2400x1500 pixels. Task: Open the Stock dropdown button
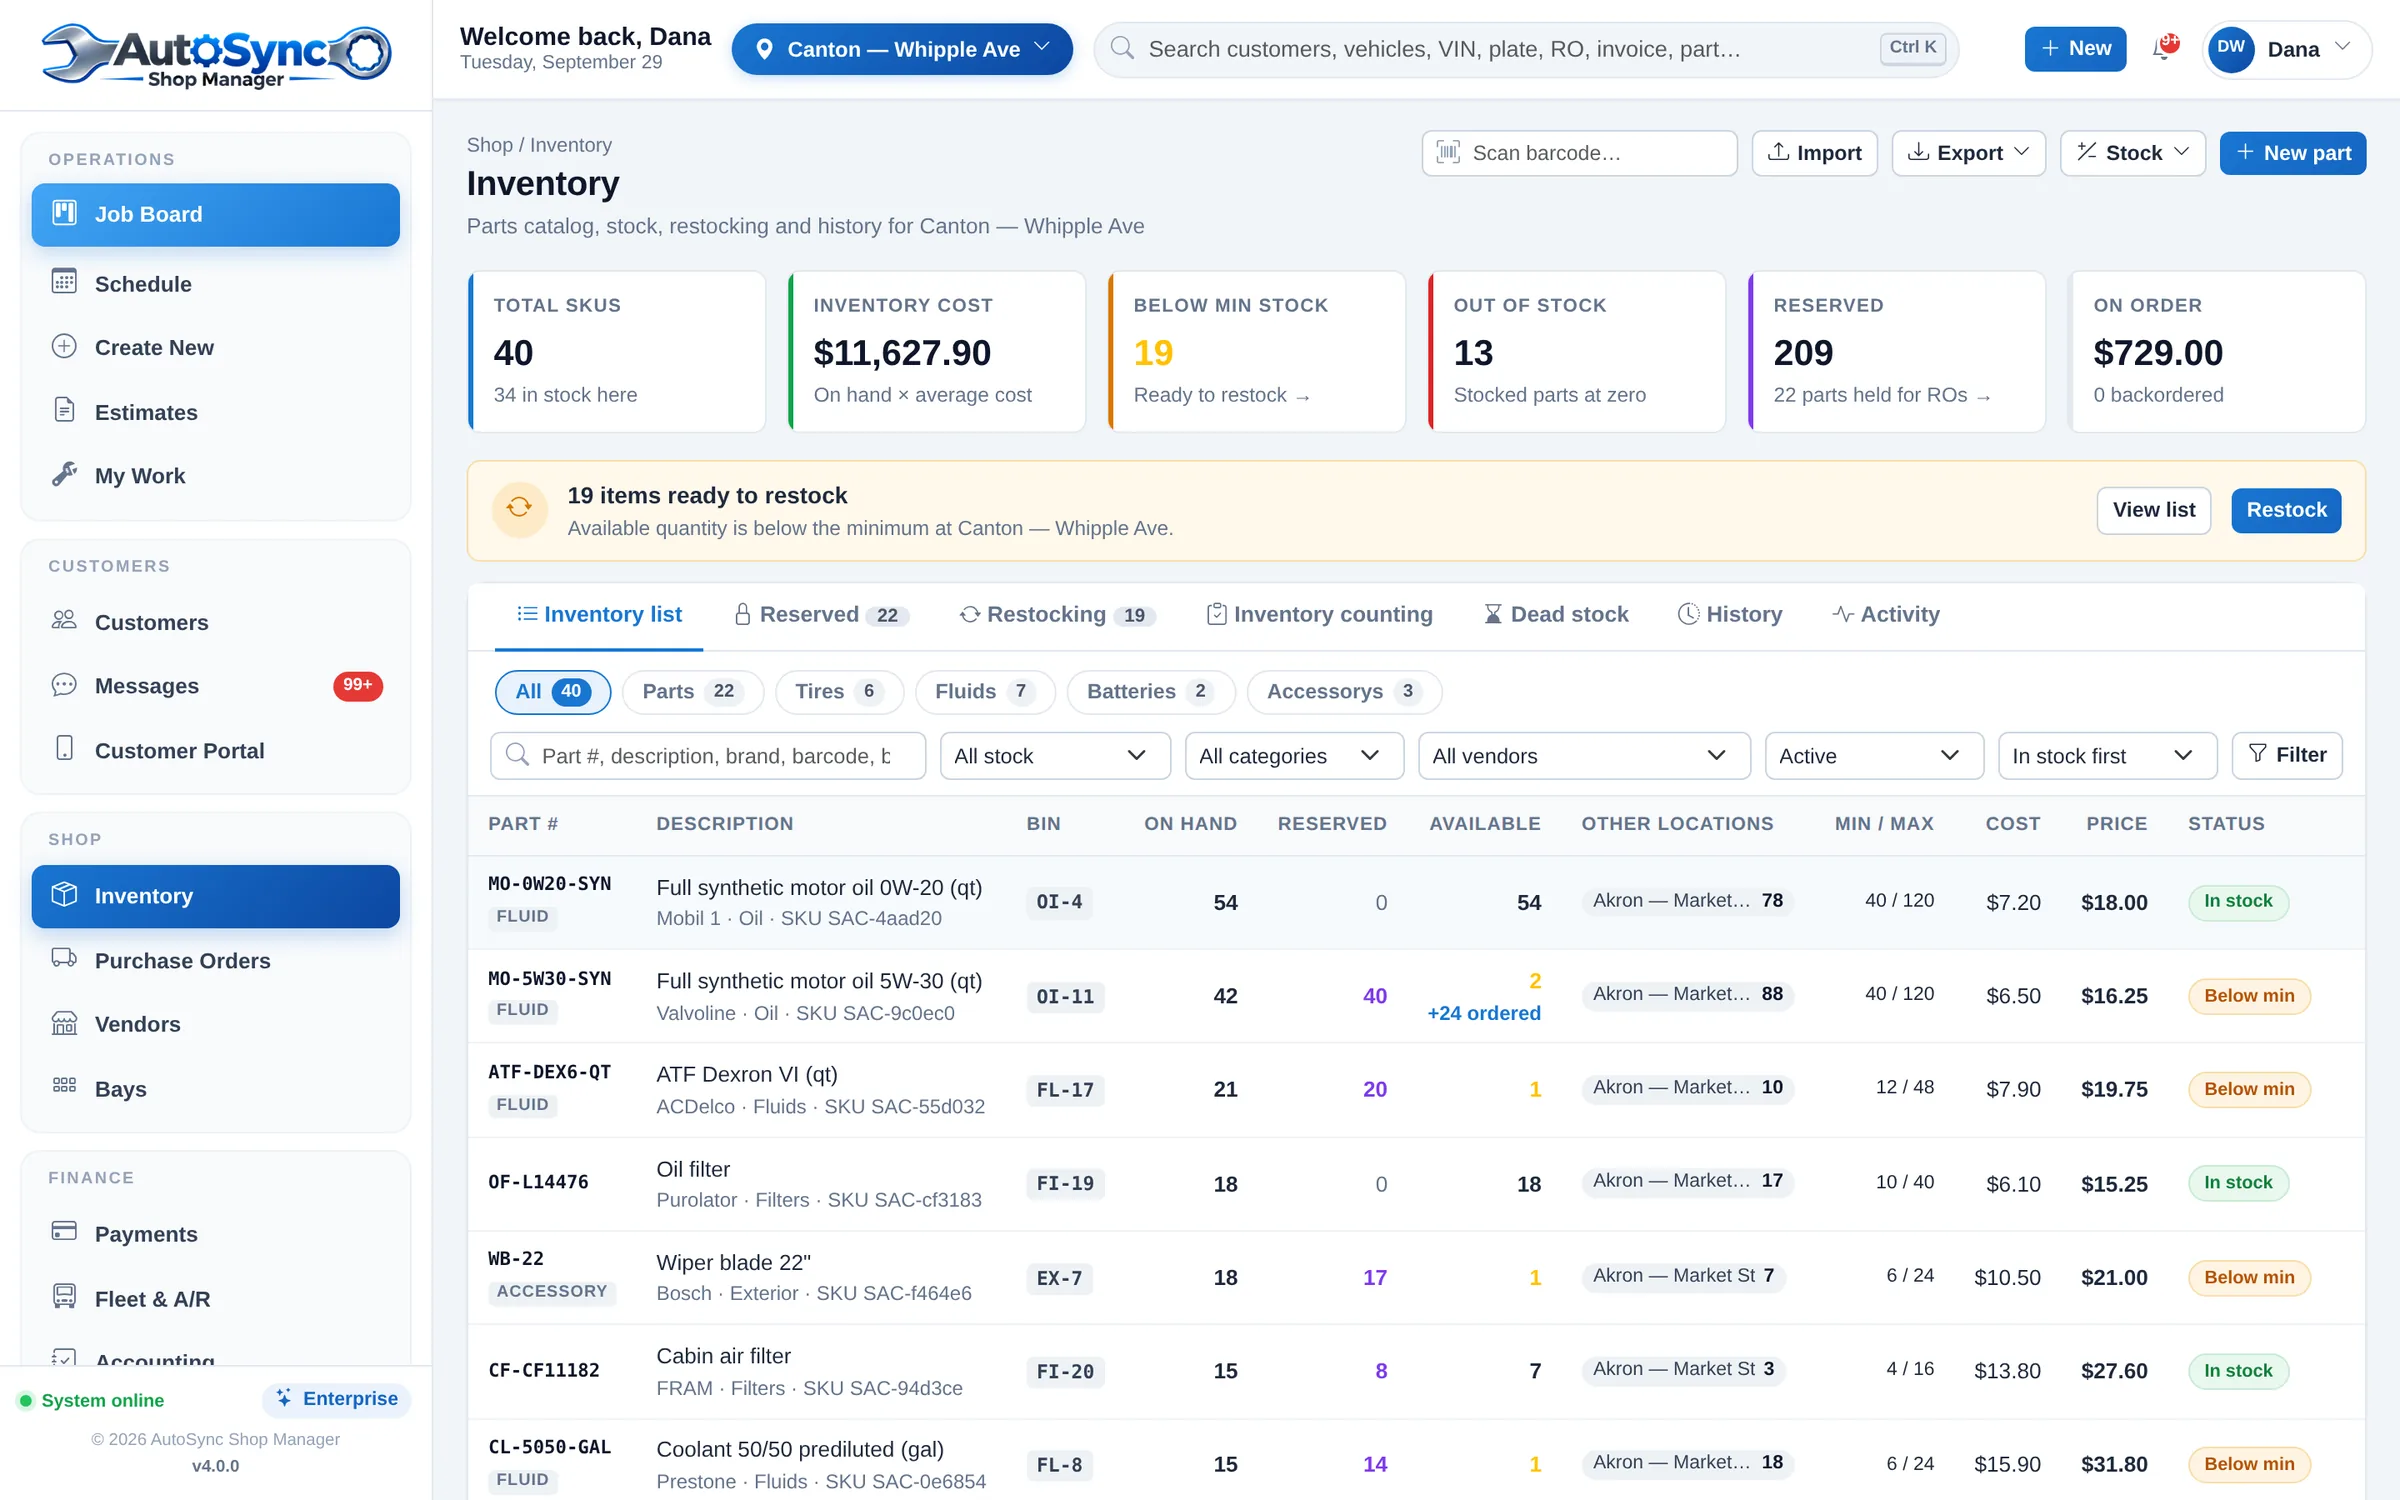[x=2133, y=153]
